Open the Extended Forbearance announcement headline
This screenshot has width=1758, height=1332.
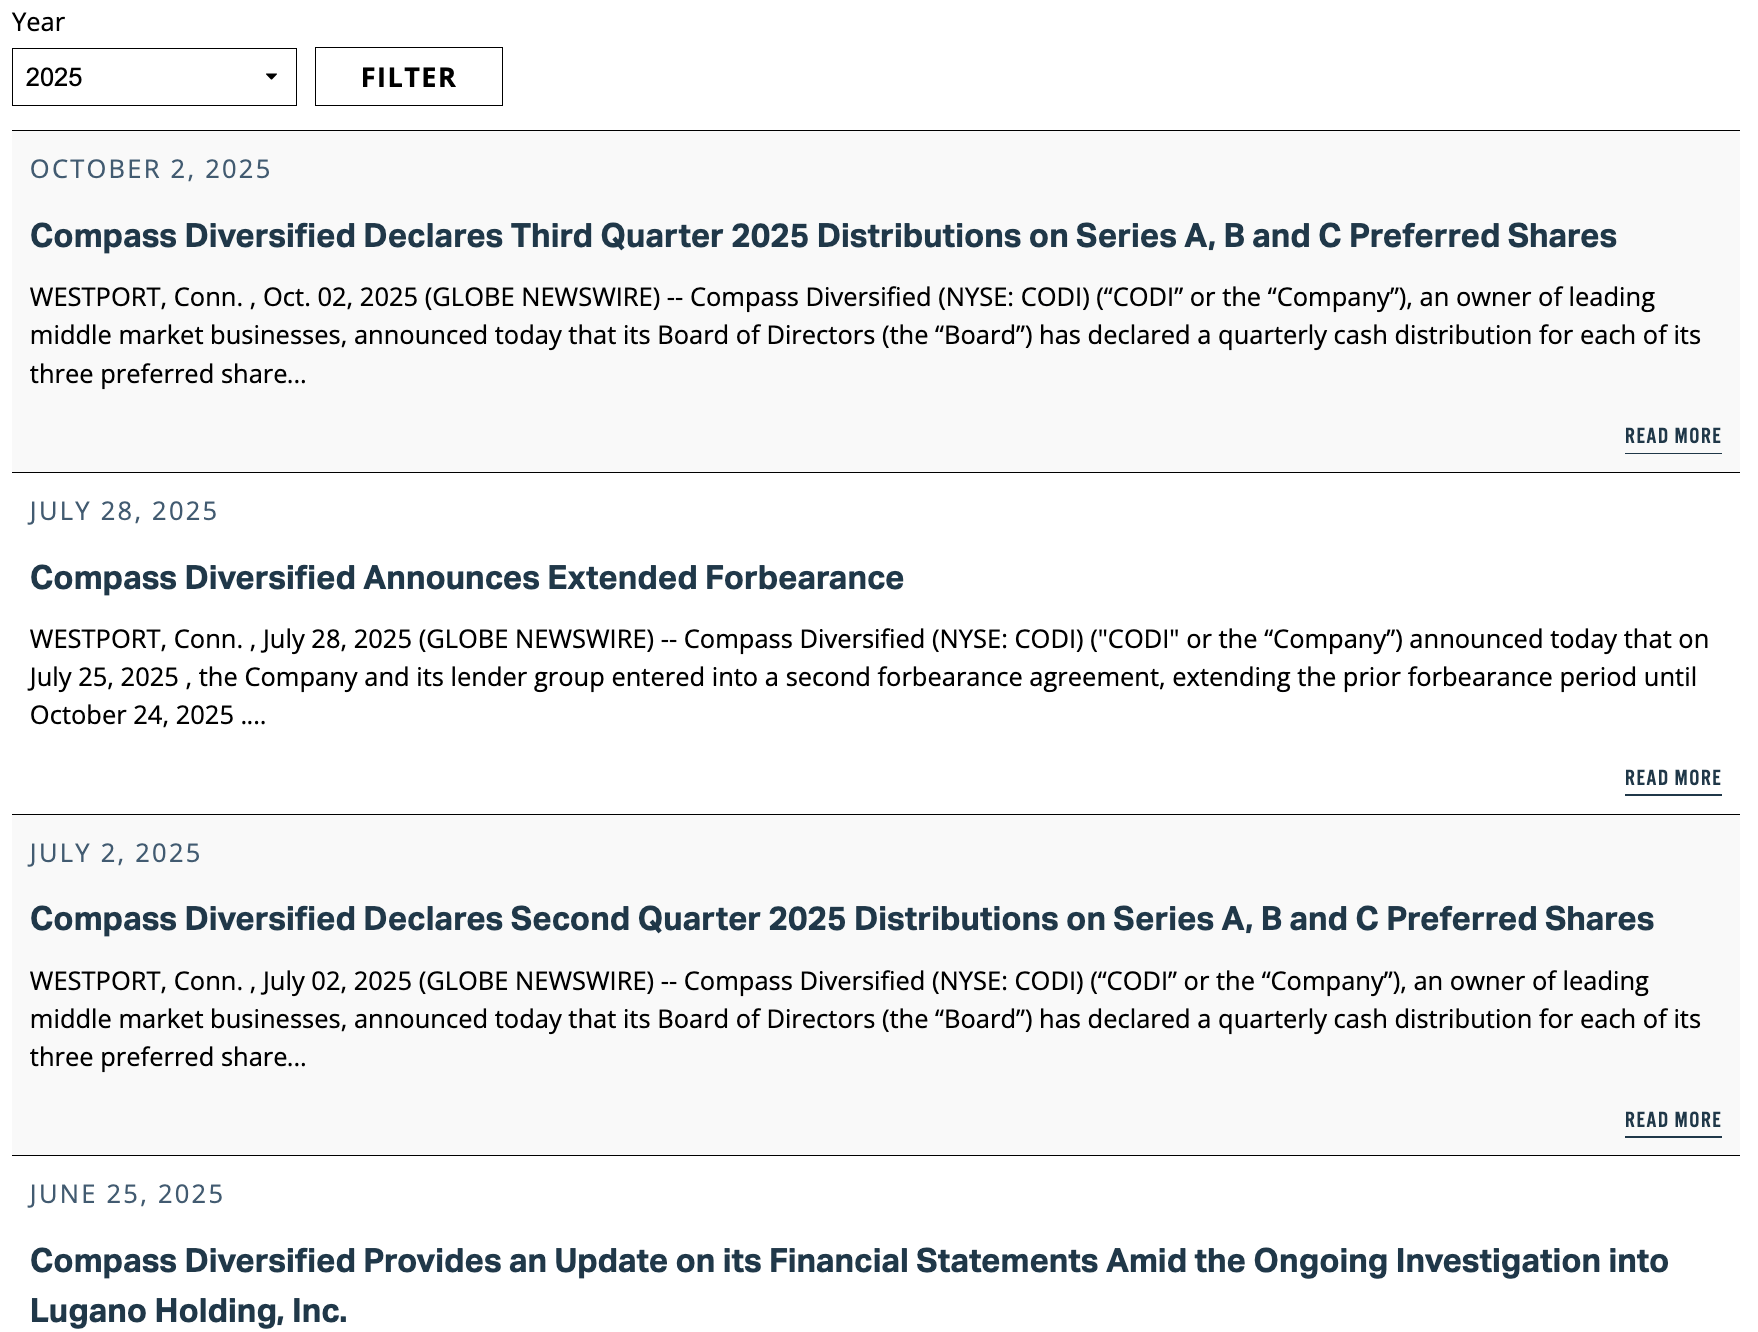[x=466, y=578]
